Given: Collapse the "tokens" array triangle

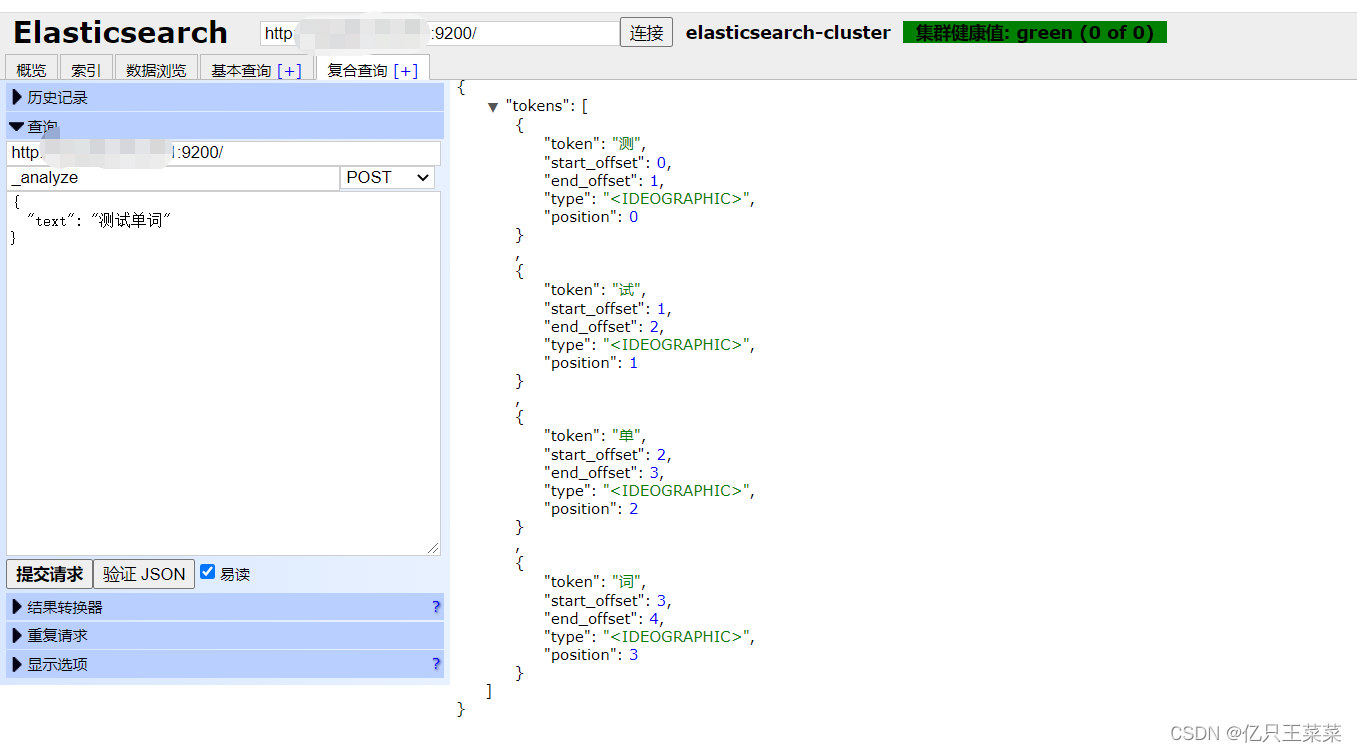Looking at the screenshot, I should point(493,107).
